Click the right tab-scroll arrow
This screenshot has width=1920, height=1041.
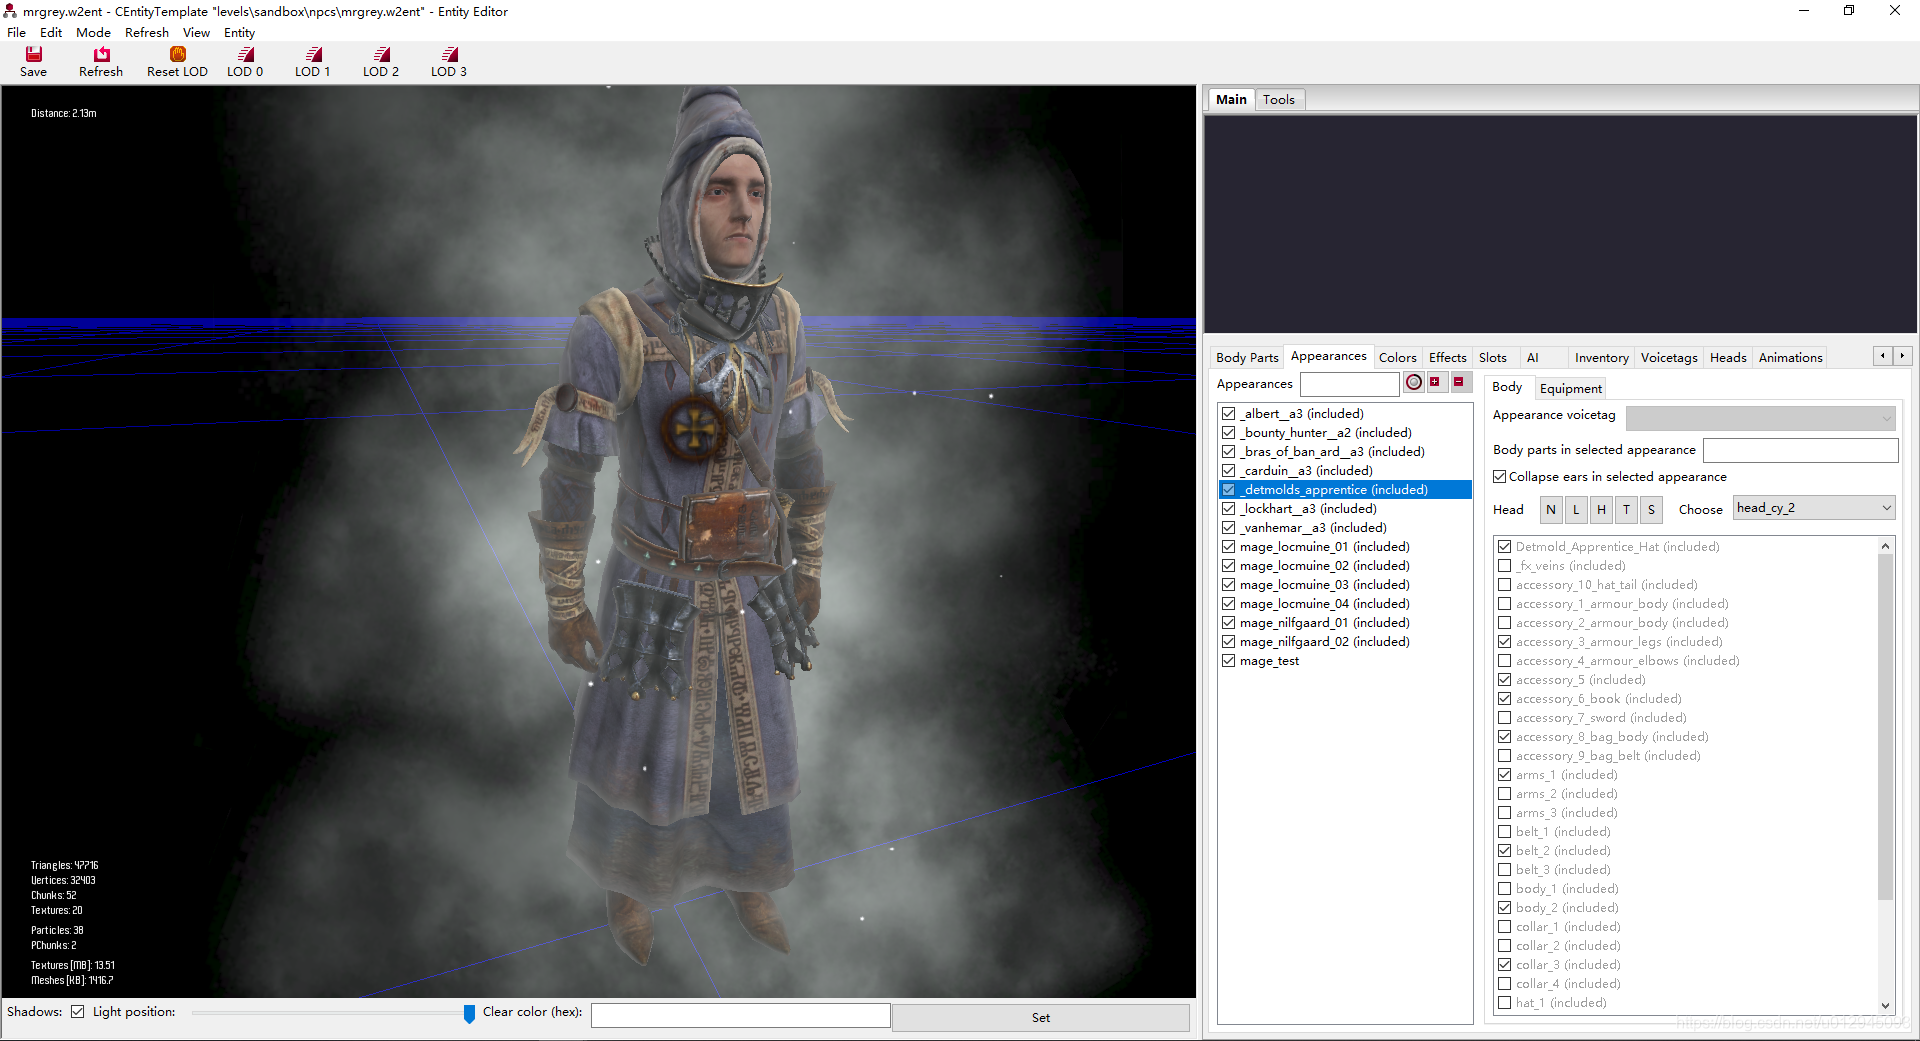click(x=1903, y=356)
